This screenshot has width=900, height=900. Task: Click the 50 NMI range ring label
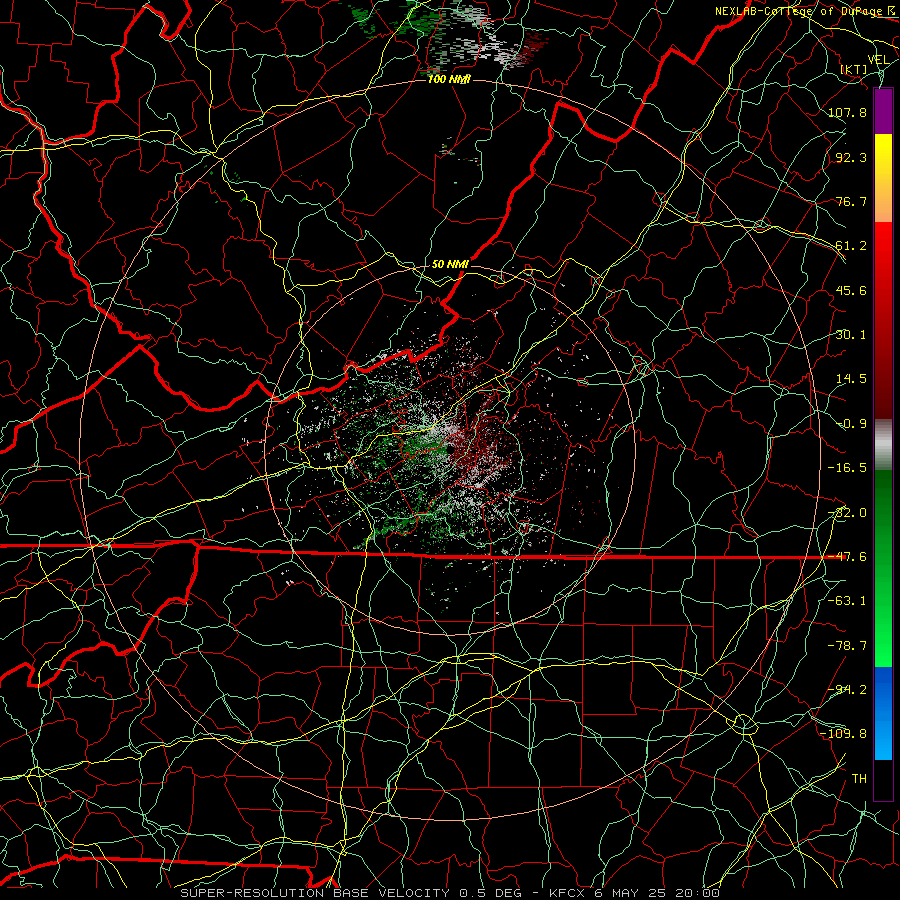[x=450, y=264]
